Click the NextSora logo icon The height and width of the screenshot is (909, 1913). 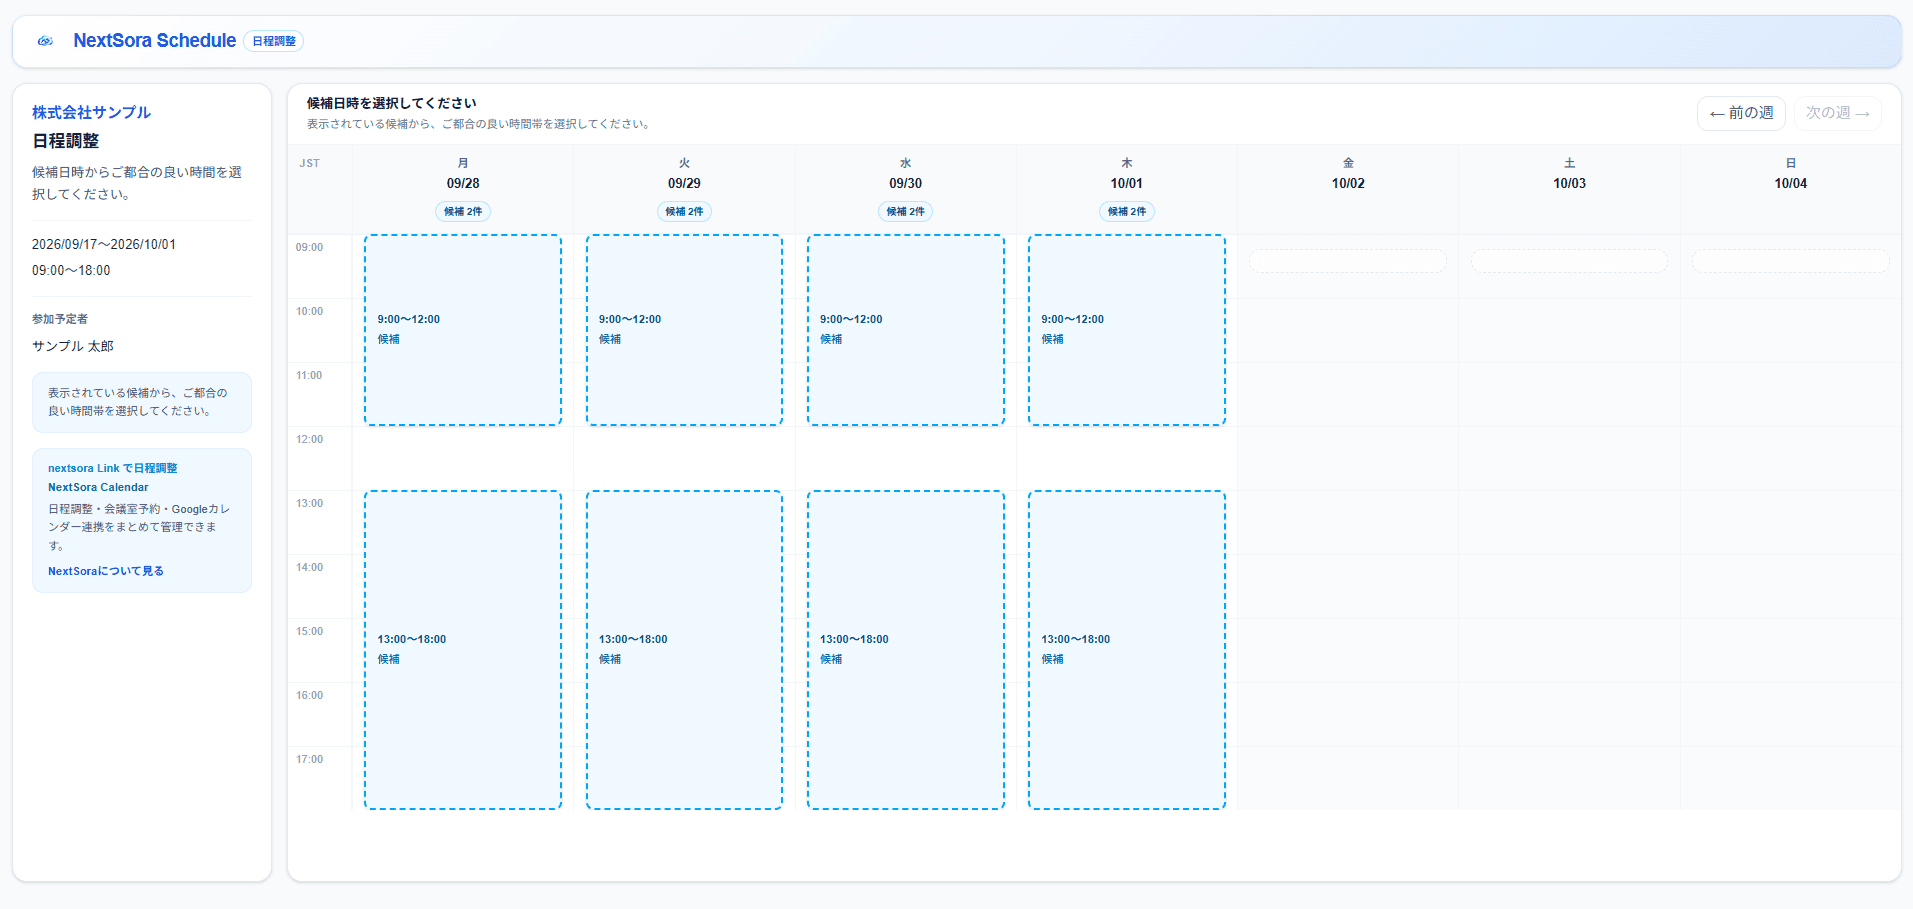pos(45,41)
